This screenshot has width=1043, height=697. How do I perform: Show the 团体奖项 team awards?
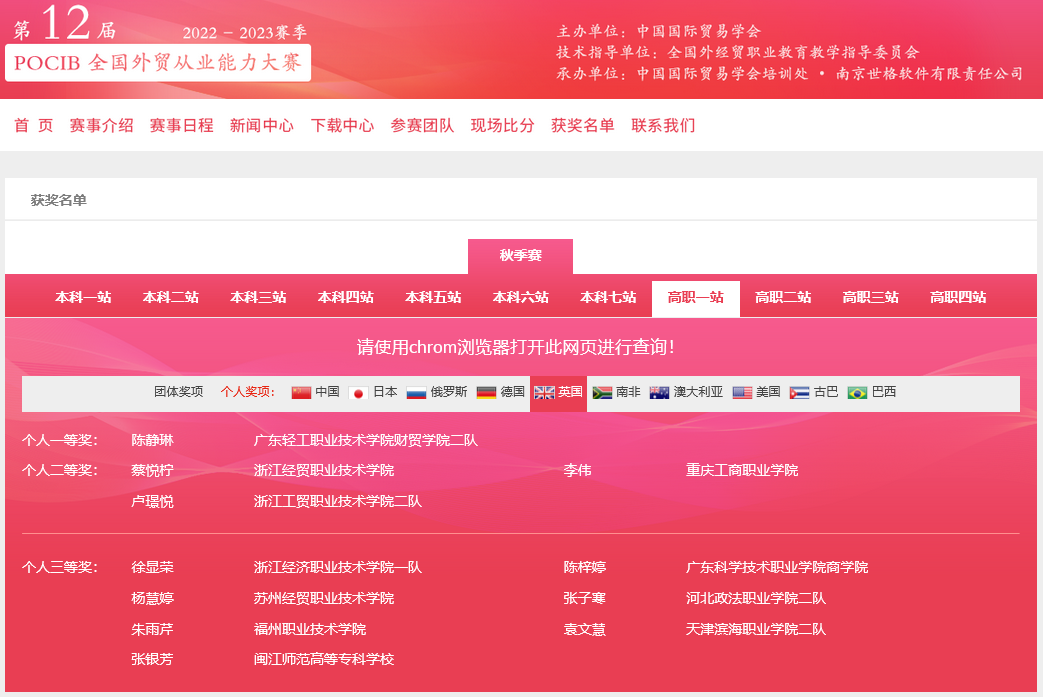pos(179,393)
